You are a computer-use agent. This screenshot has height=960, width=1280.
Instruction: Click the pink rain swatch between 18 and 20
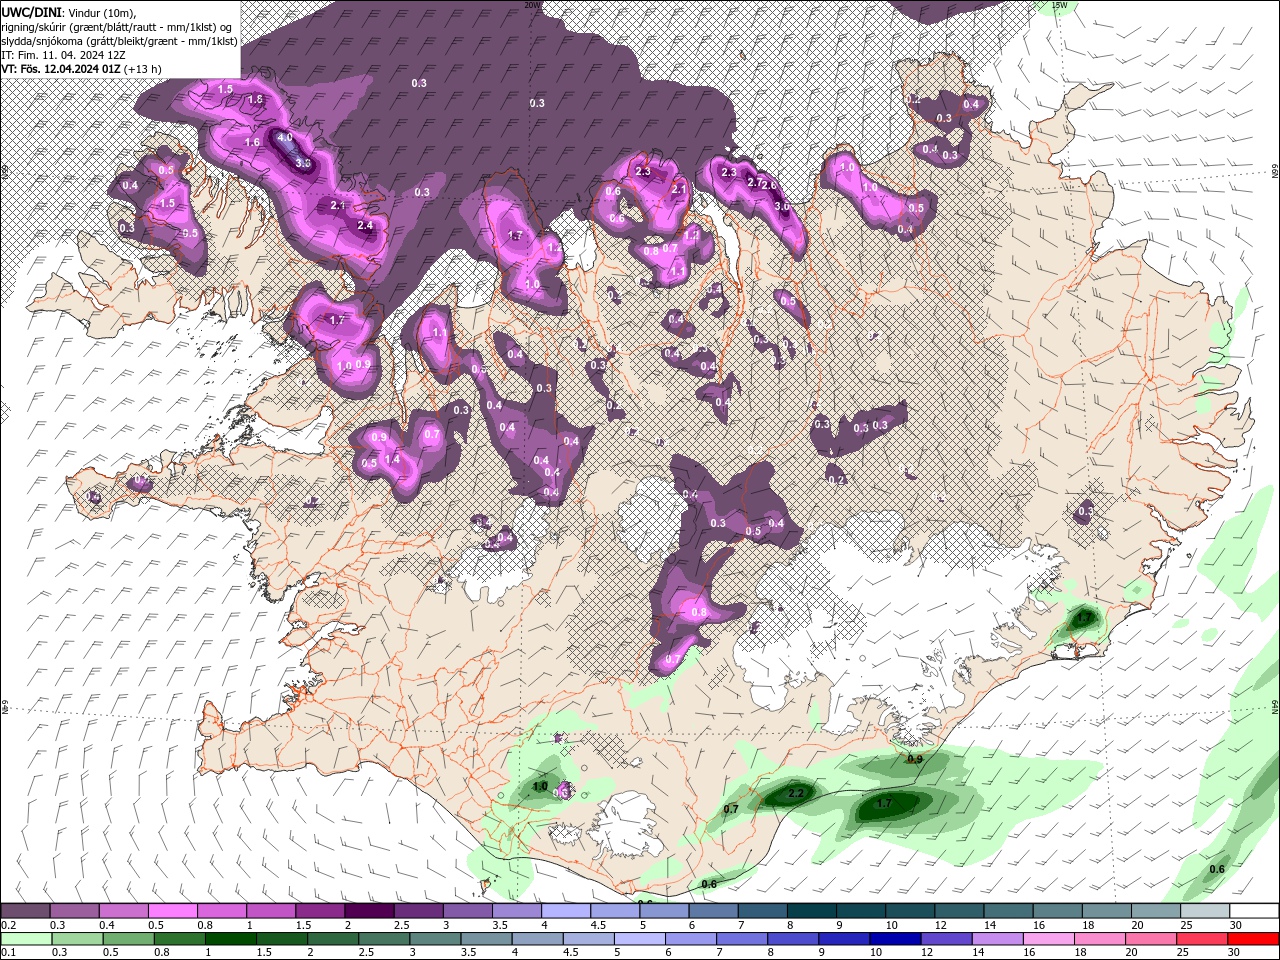(x=1099, y=939)
